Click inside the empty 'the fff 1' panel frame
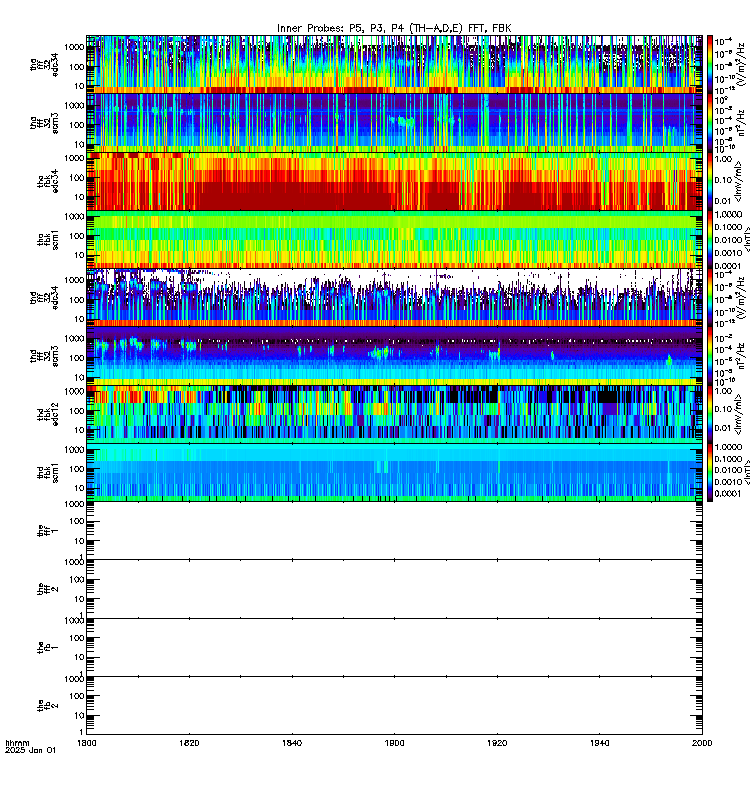Screen dimensions: 750x800 (x=394, y=531)
